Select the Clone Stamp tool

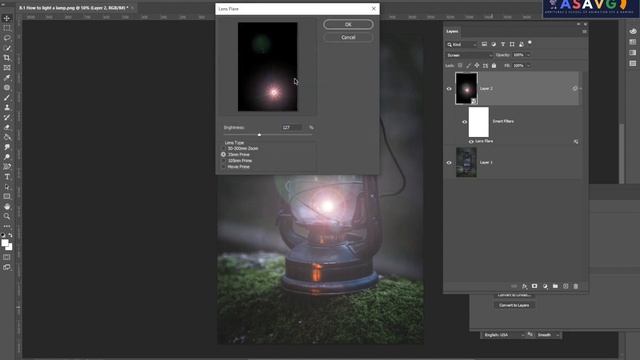tap(7, 107)
